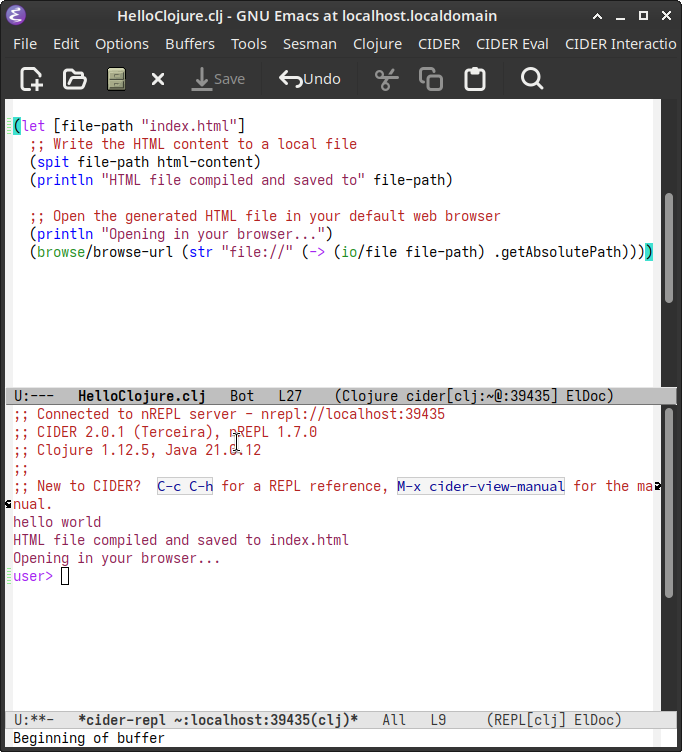Click the L27 line indicator

point(290,396)
